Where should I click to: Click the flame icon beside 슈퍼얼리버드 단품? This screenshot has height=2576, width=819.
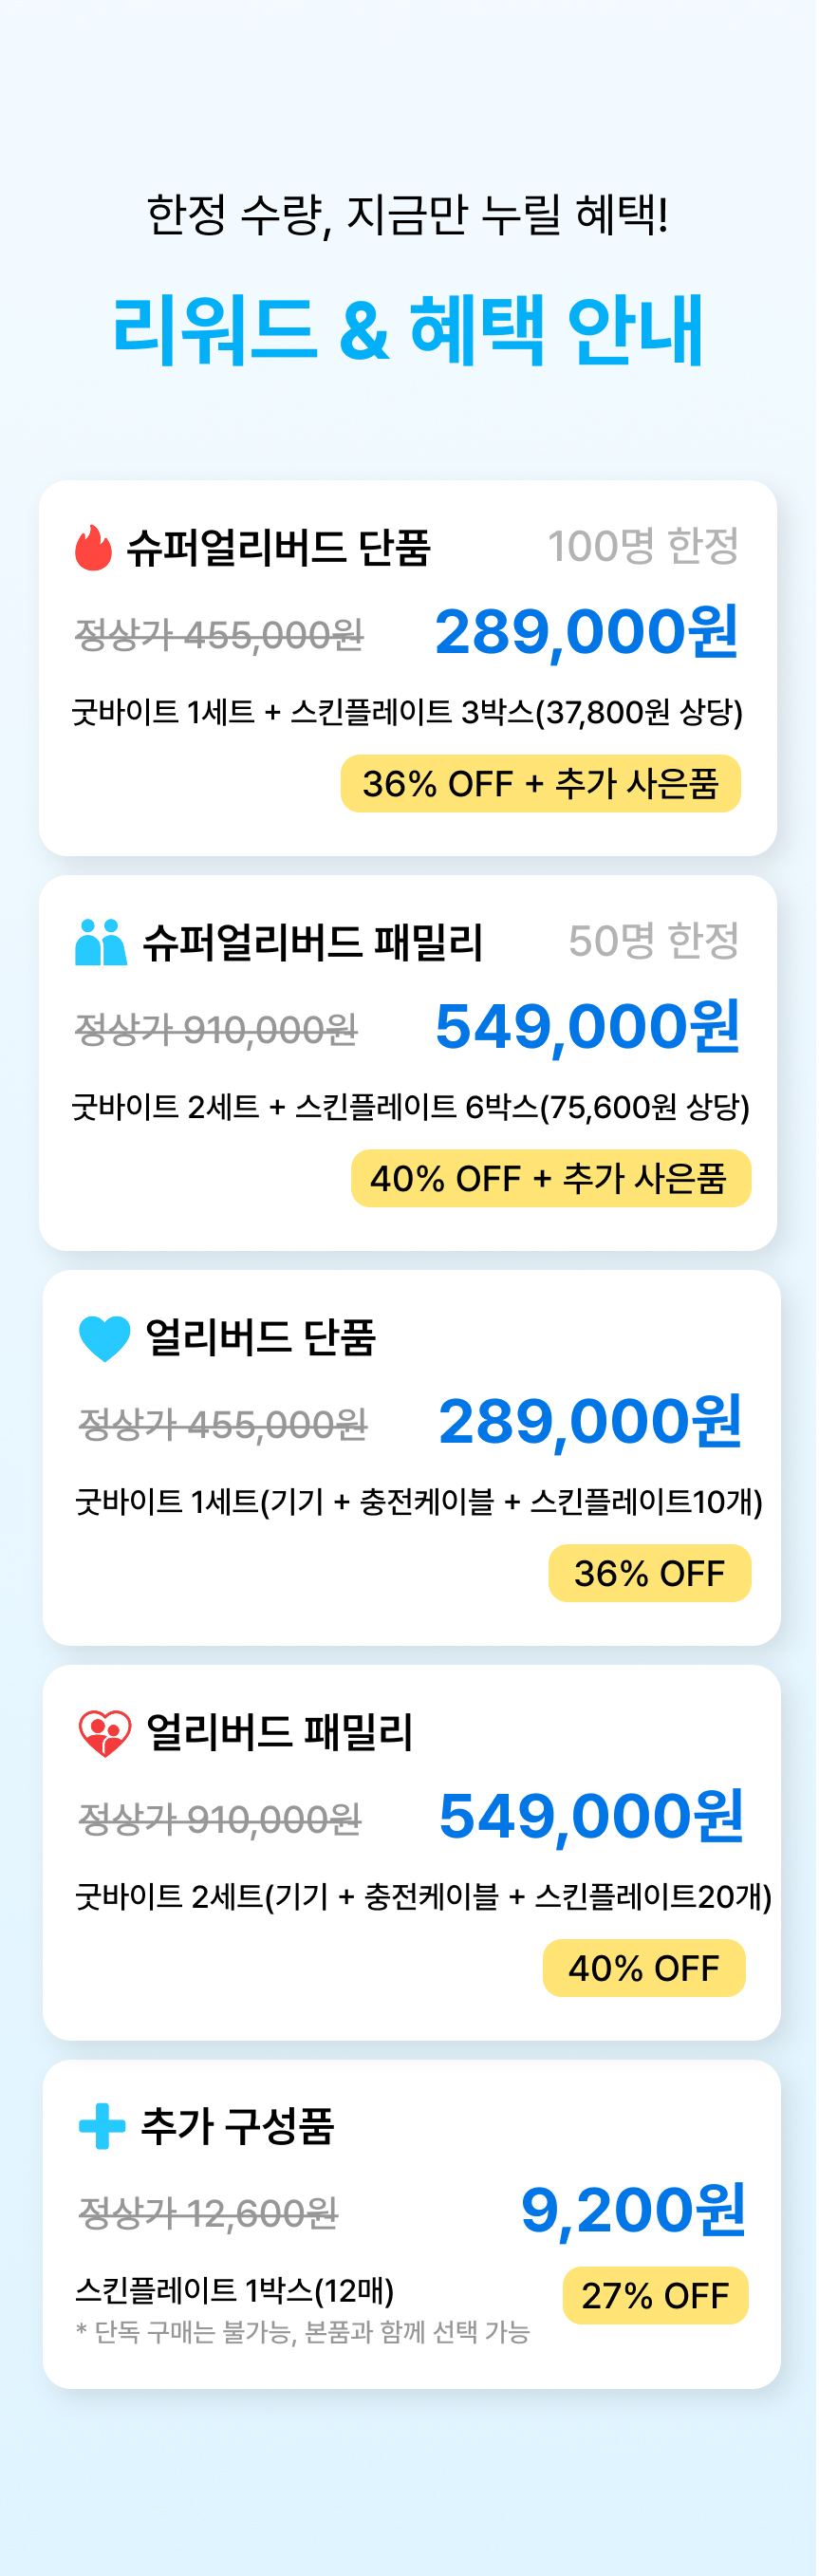tap(93, 548)
